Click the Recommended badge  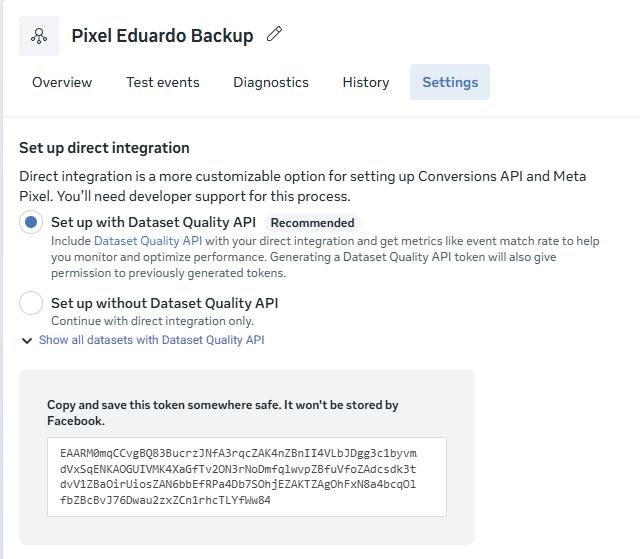312,223
